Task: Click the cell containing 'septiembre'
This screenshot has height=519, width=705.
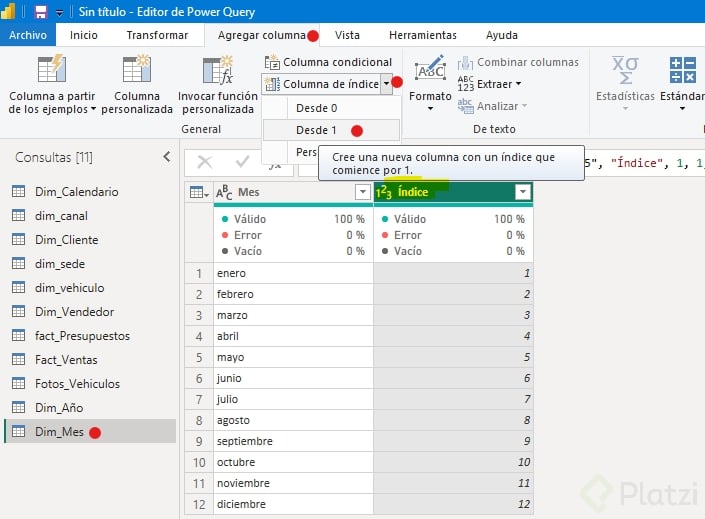Action: [x=293, y=441]
